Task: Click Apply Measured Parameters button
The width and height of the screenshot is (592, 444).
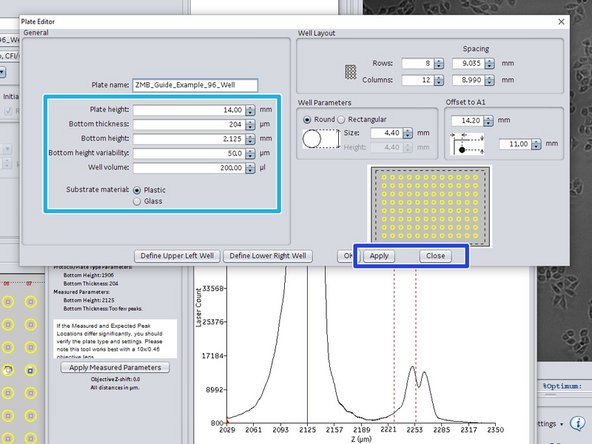Action: 115,367
